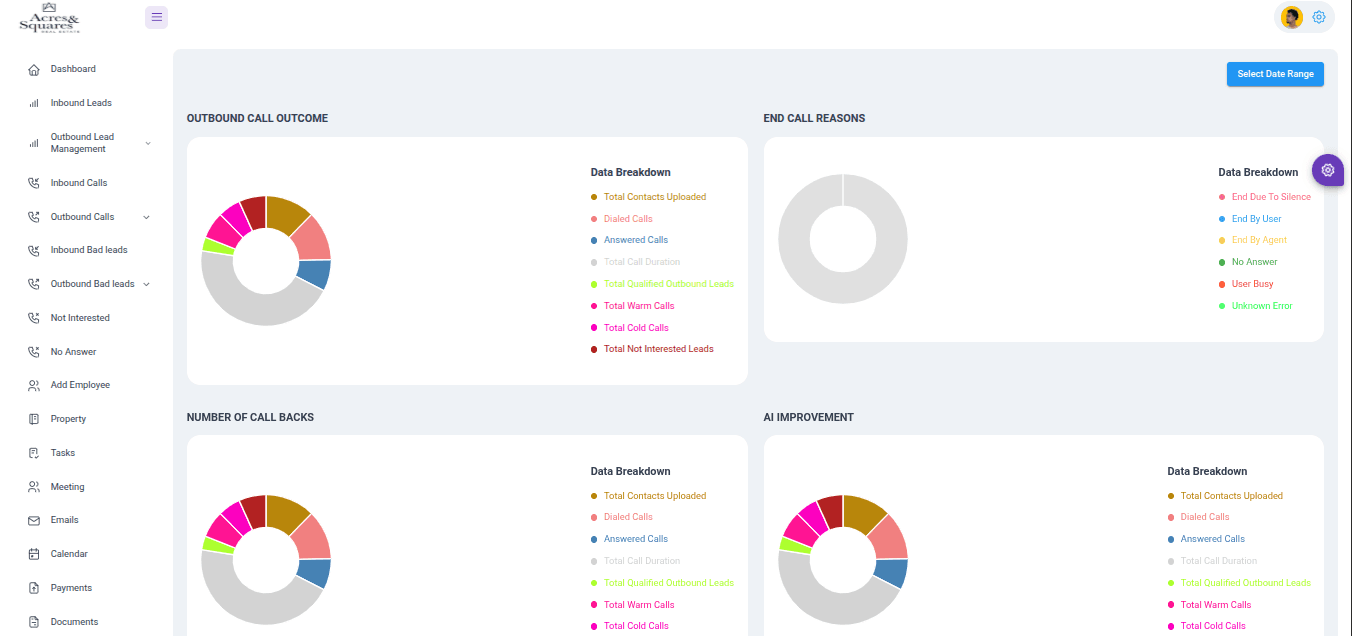Open the hamburger menu at the top
Image resolution: width=1352 pixels, height=636 pixels.
(x=156, y=17)
